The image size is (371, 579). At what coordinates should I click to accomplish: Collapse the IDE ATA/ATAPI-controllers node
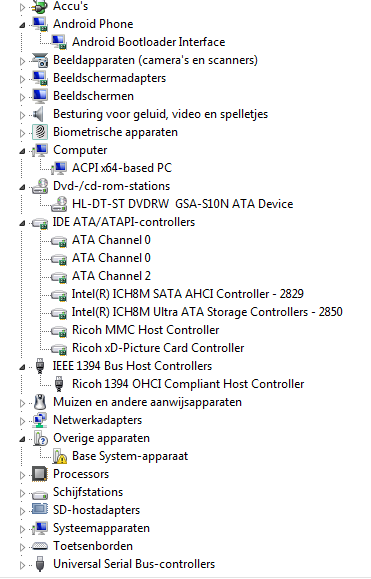click(x=23, y=223)
